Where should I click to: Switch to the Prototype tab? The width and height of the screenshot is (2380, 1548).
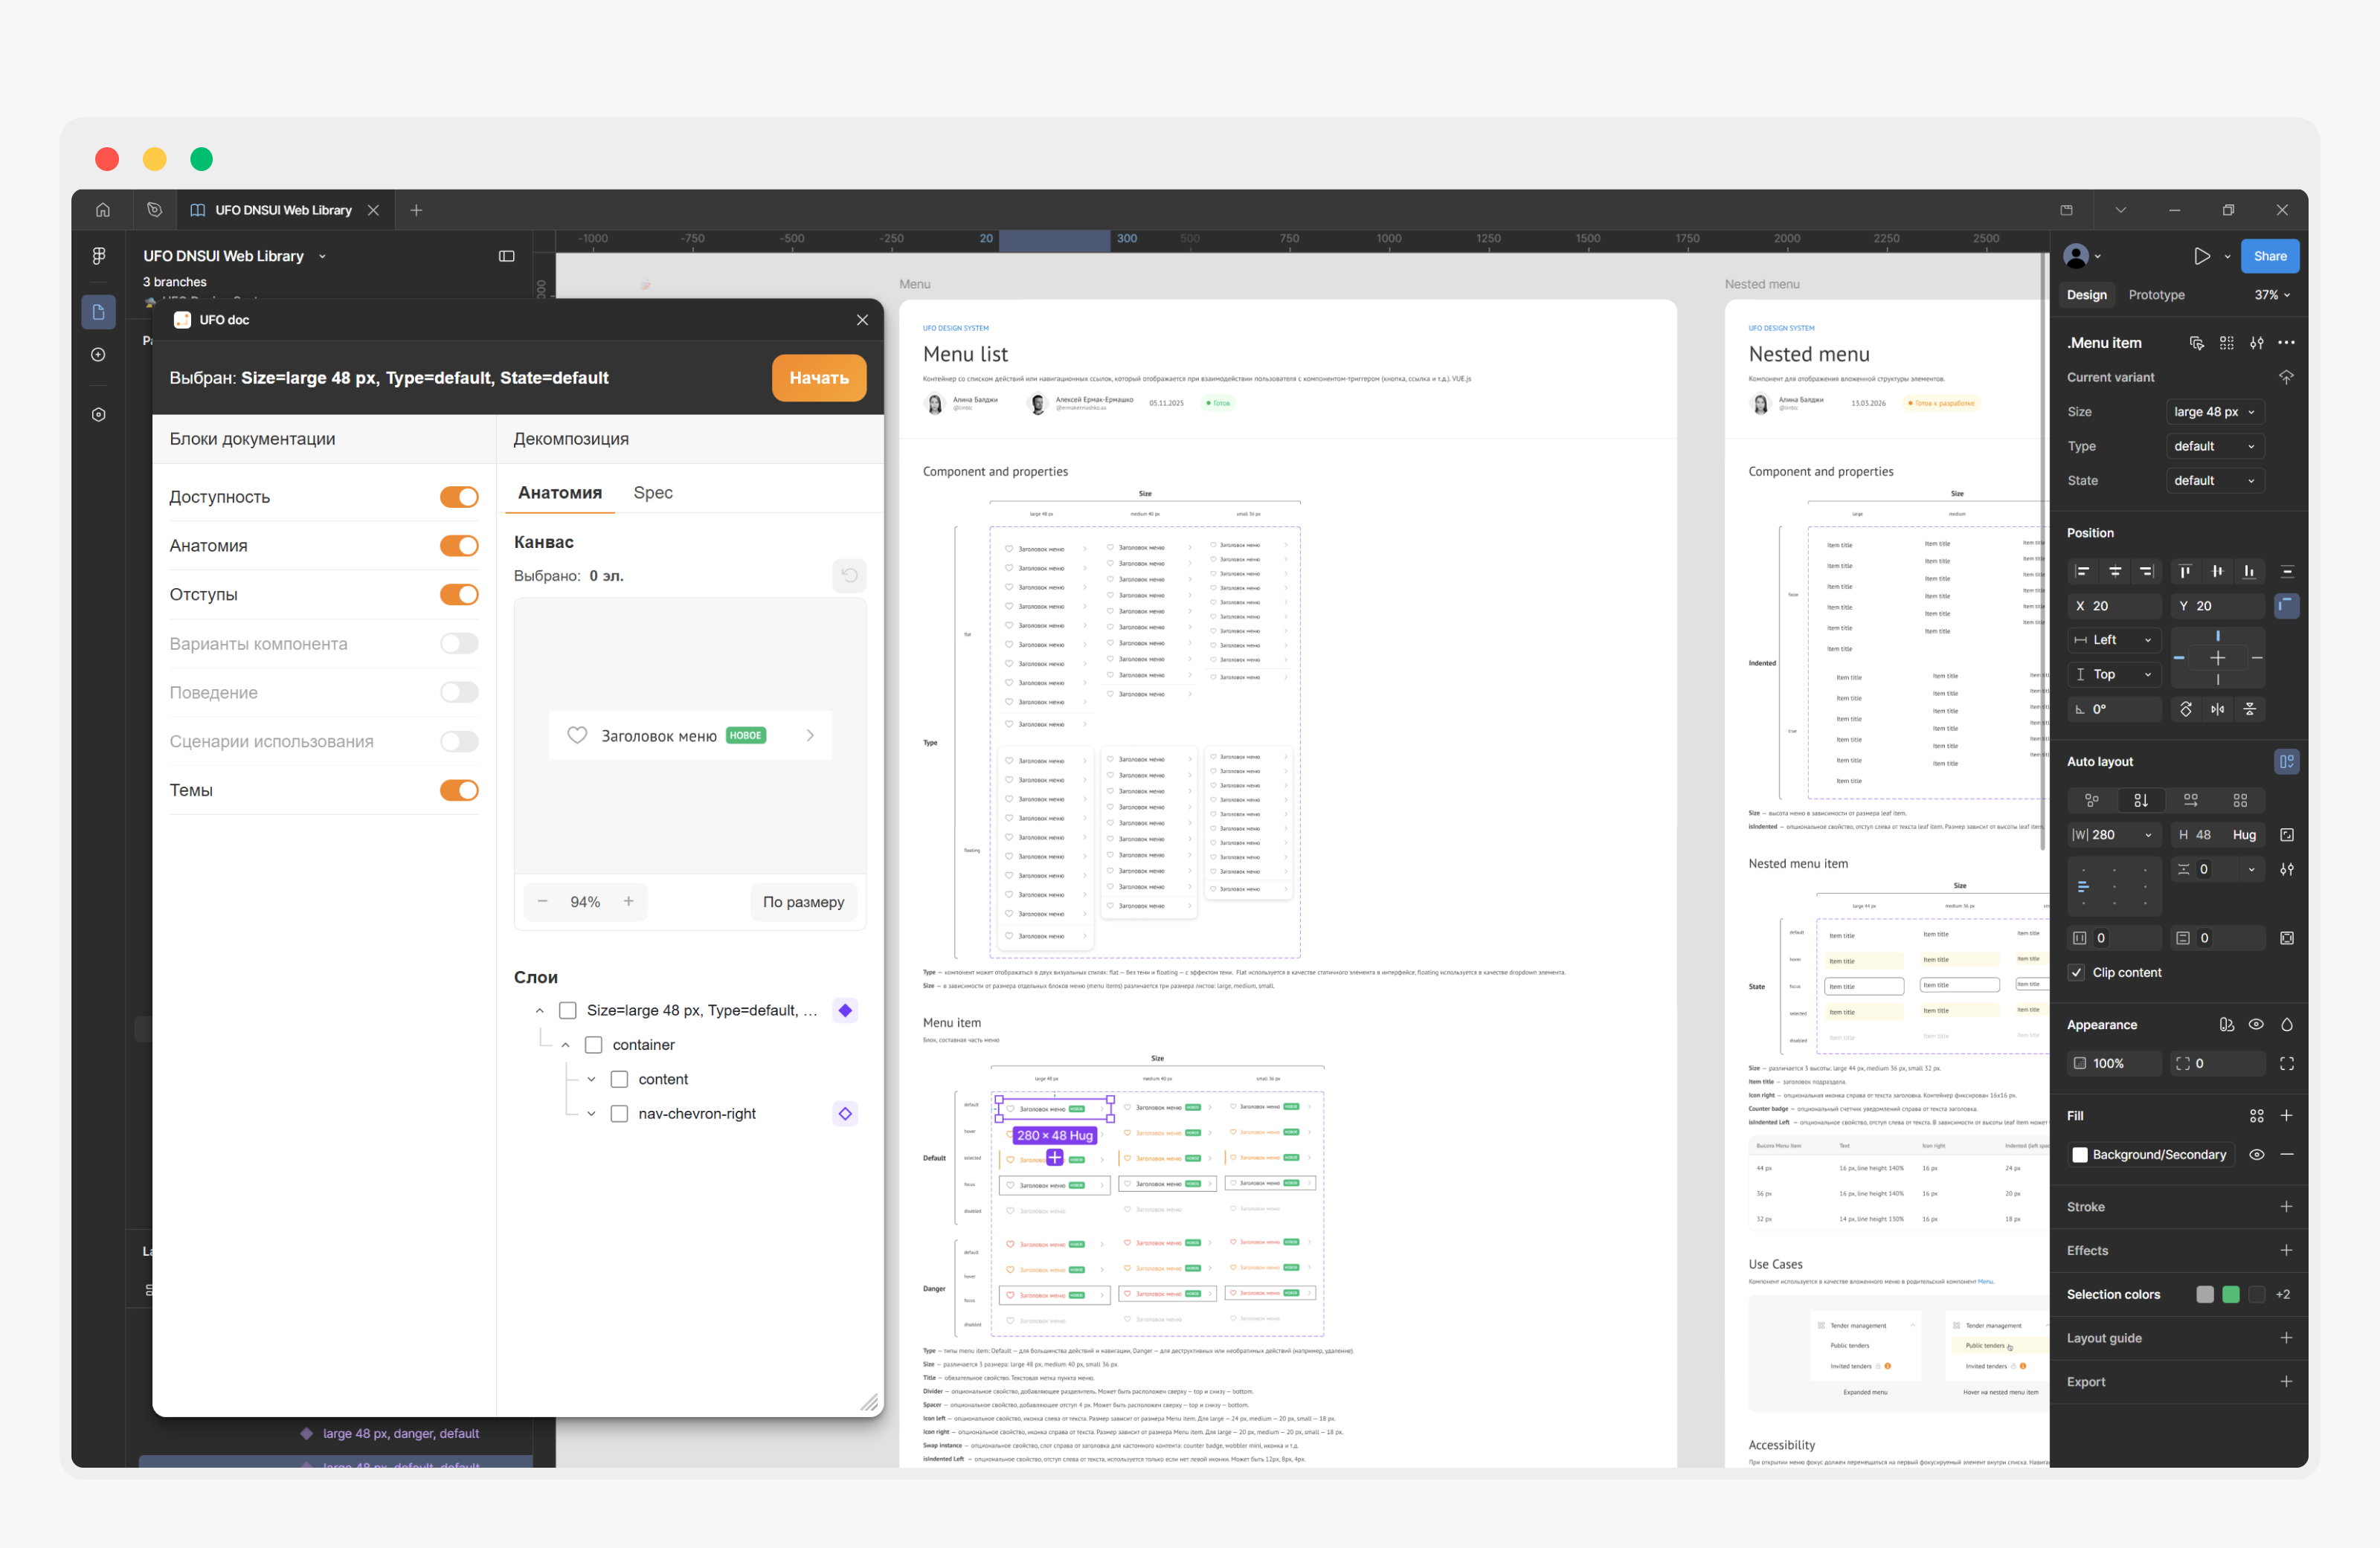point(2156,295)
